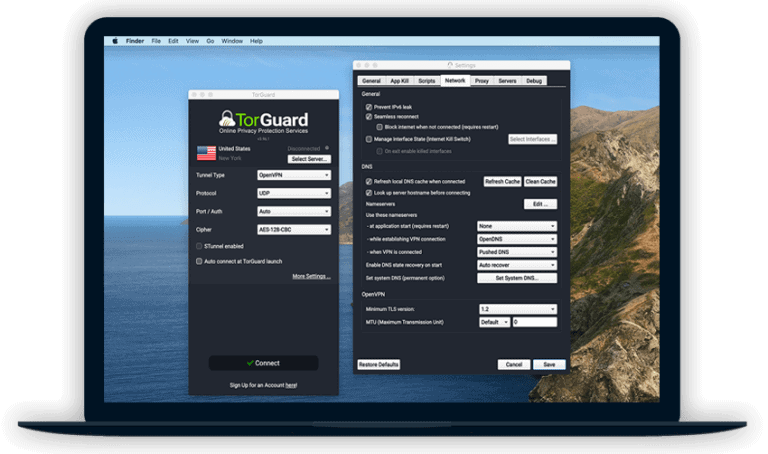Open the establishing VPN connection OpenDNS dropdown
768x454 pixels.
tap(517, 239)
